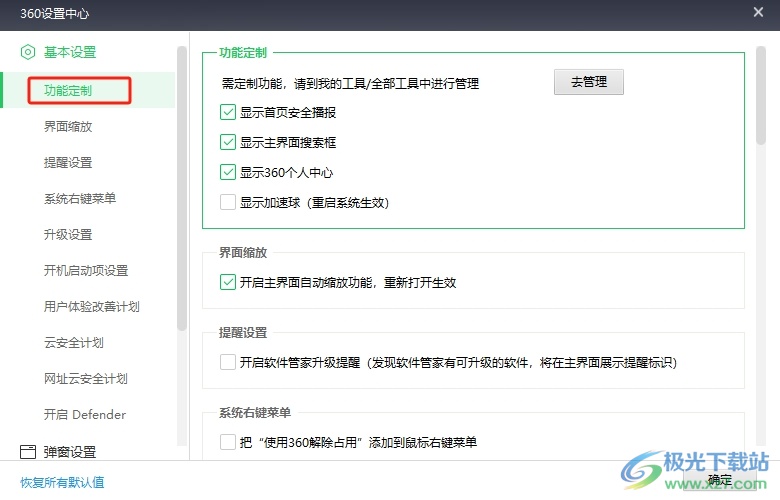
Task: Enable 开启软件管家升级提醒 checkbox
Action: pyautogui.click(x=228, y=362)
